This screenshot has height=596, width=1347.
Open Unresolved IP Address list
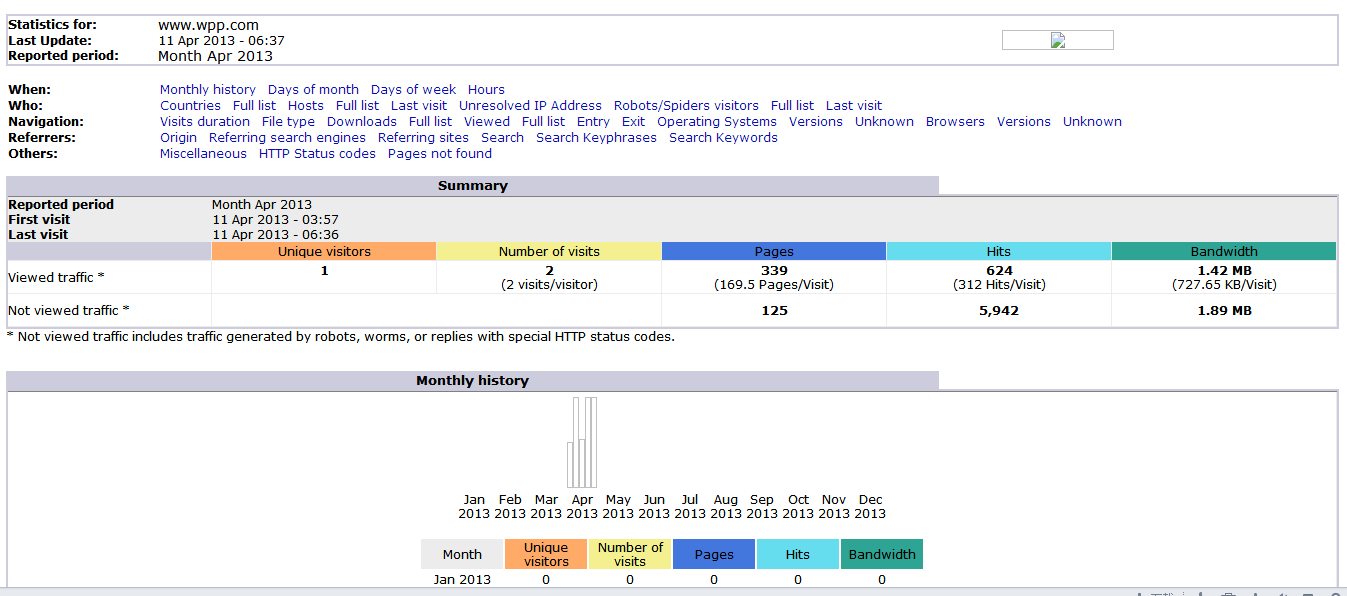[x=530, y=105]
